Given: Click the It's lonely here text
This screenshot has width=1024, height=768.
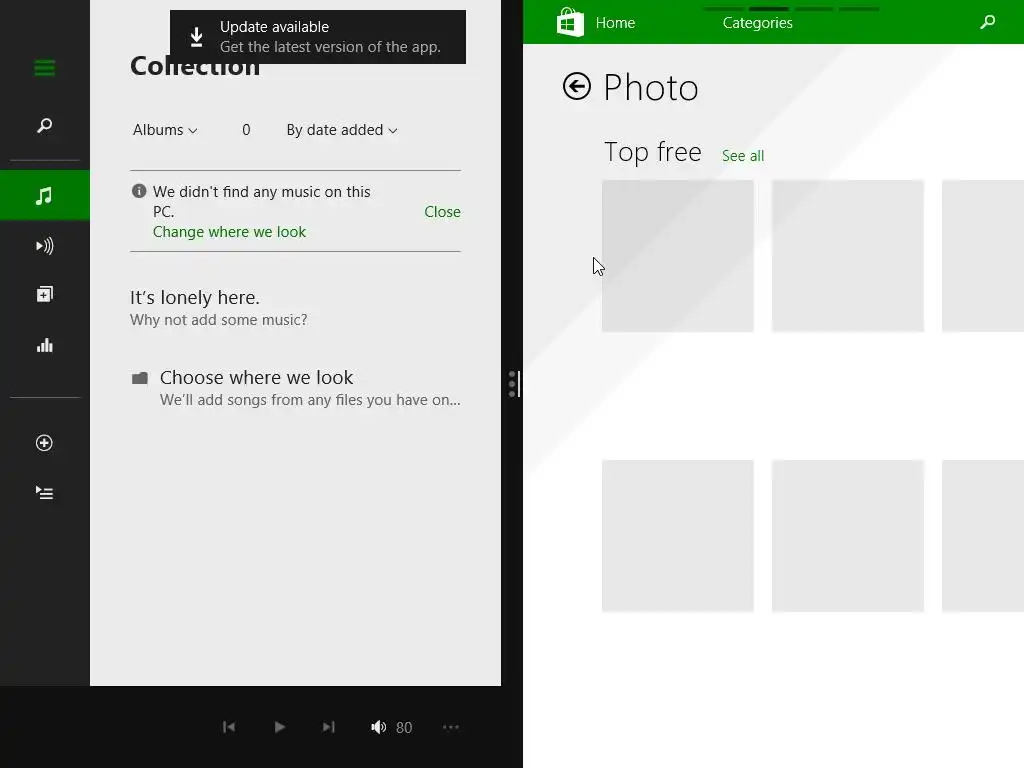Looking at the screenshot, I should tap(195, 298).
